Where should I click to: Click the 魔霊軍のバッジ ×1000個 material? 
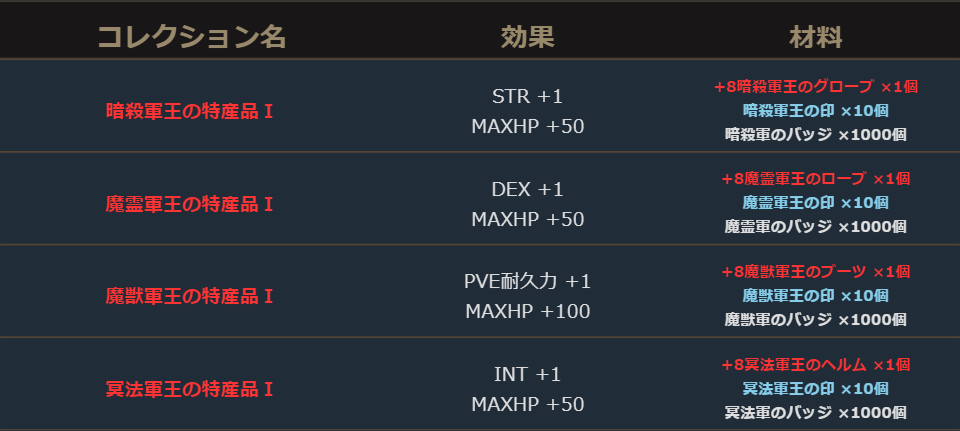coord(815,227)
